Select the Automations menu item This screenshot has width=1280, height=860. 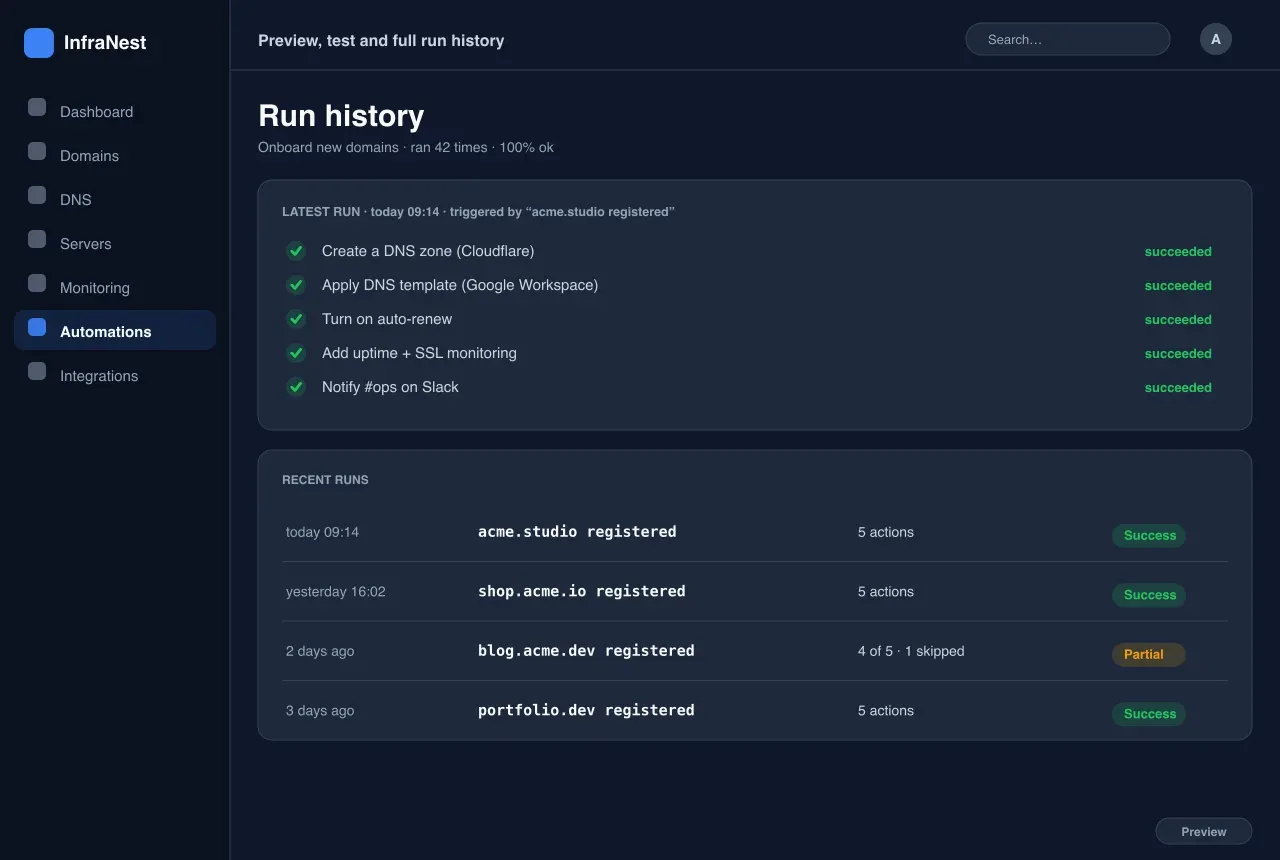115,330
